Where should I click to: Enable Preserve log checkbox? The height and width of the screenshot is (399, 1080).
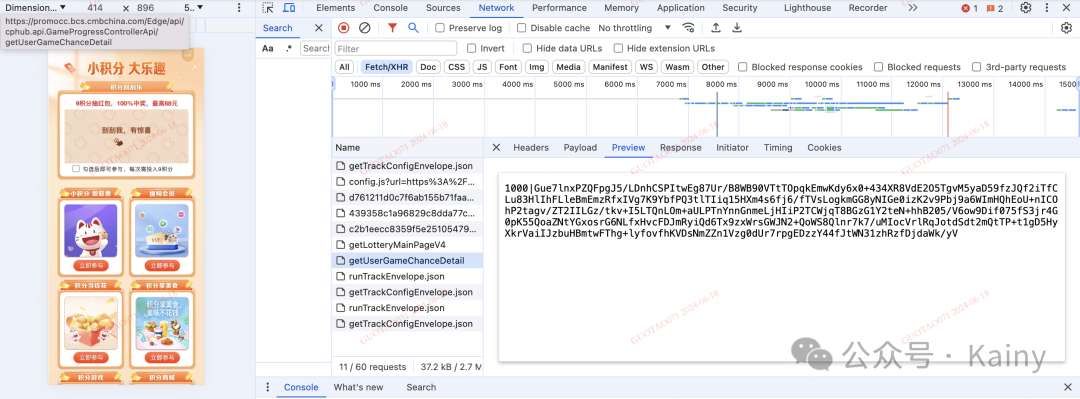pos(440,28)
